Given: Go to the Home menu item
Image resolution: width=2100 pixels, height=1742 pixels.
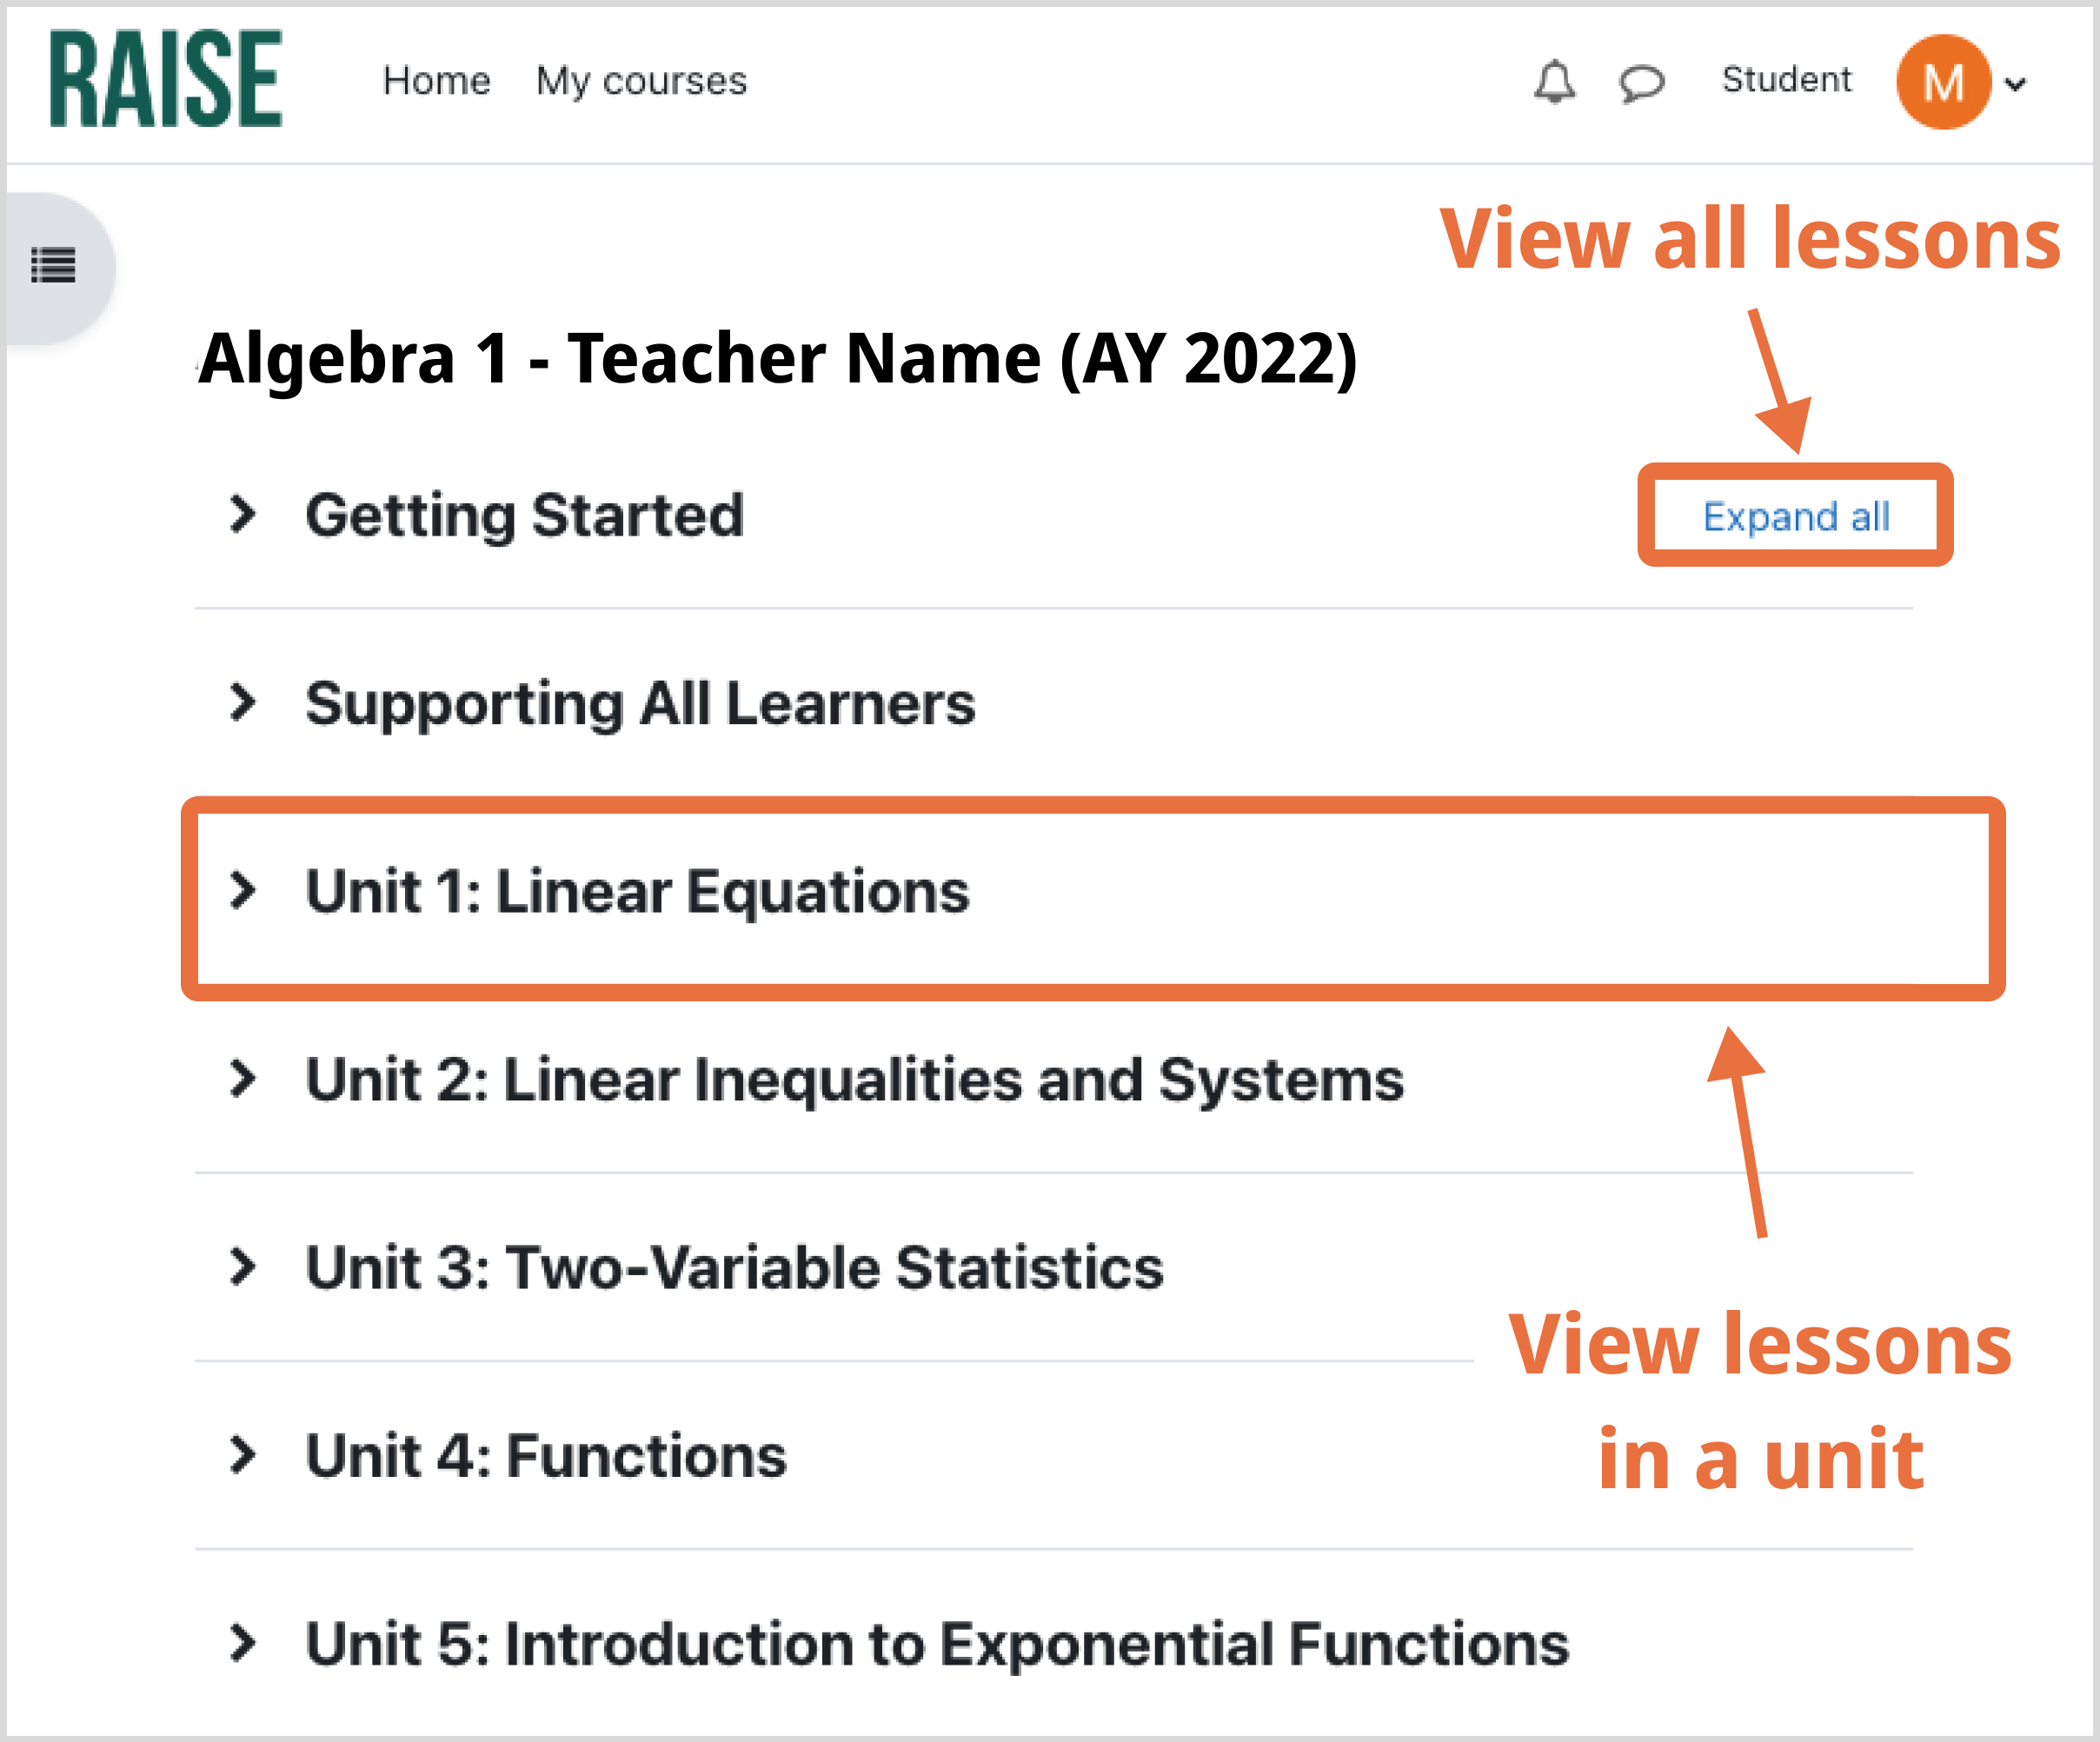Looking at the screenshot, I should [x=437, y=81].
